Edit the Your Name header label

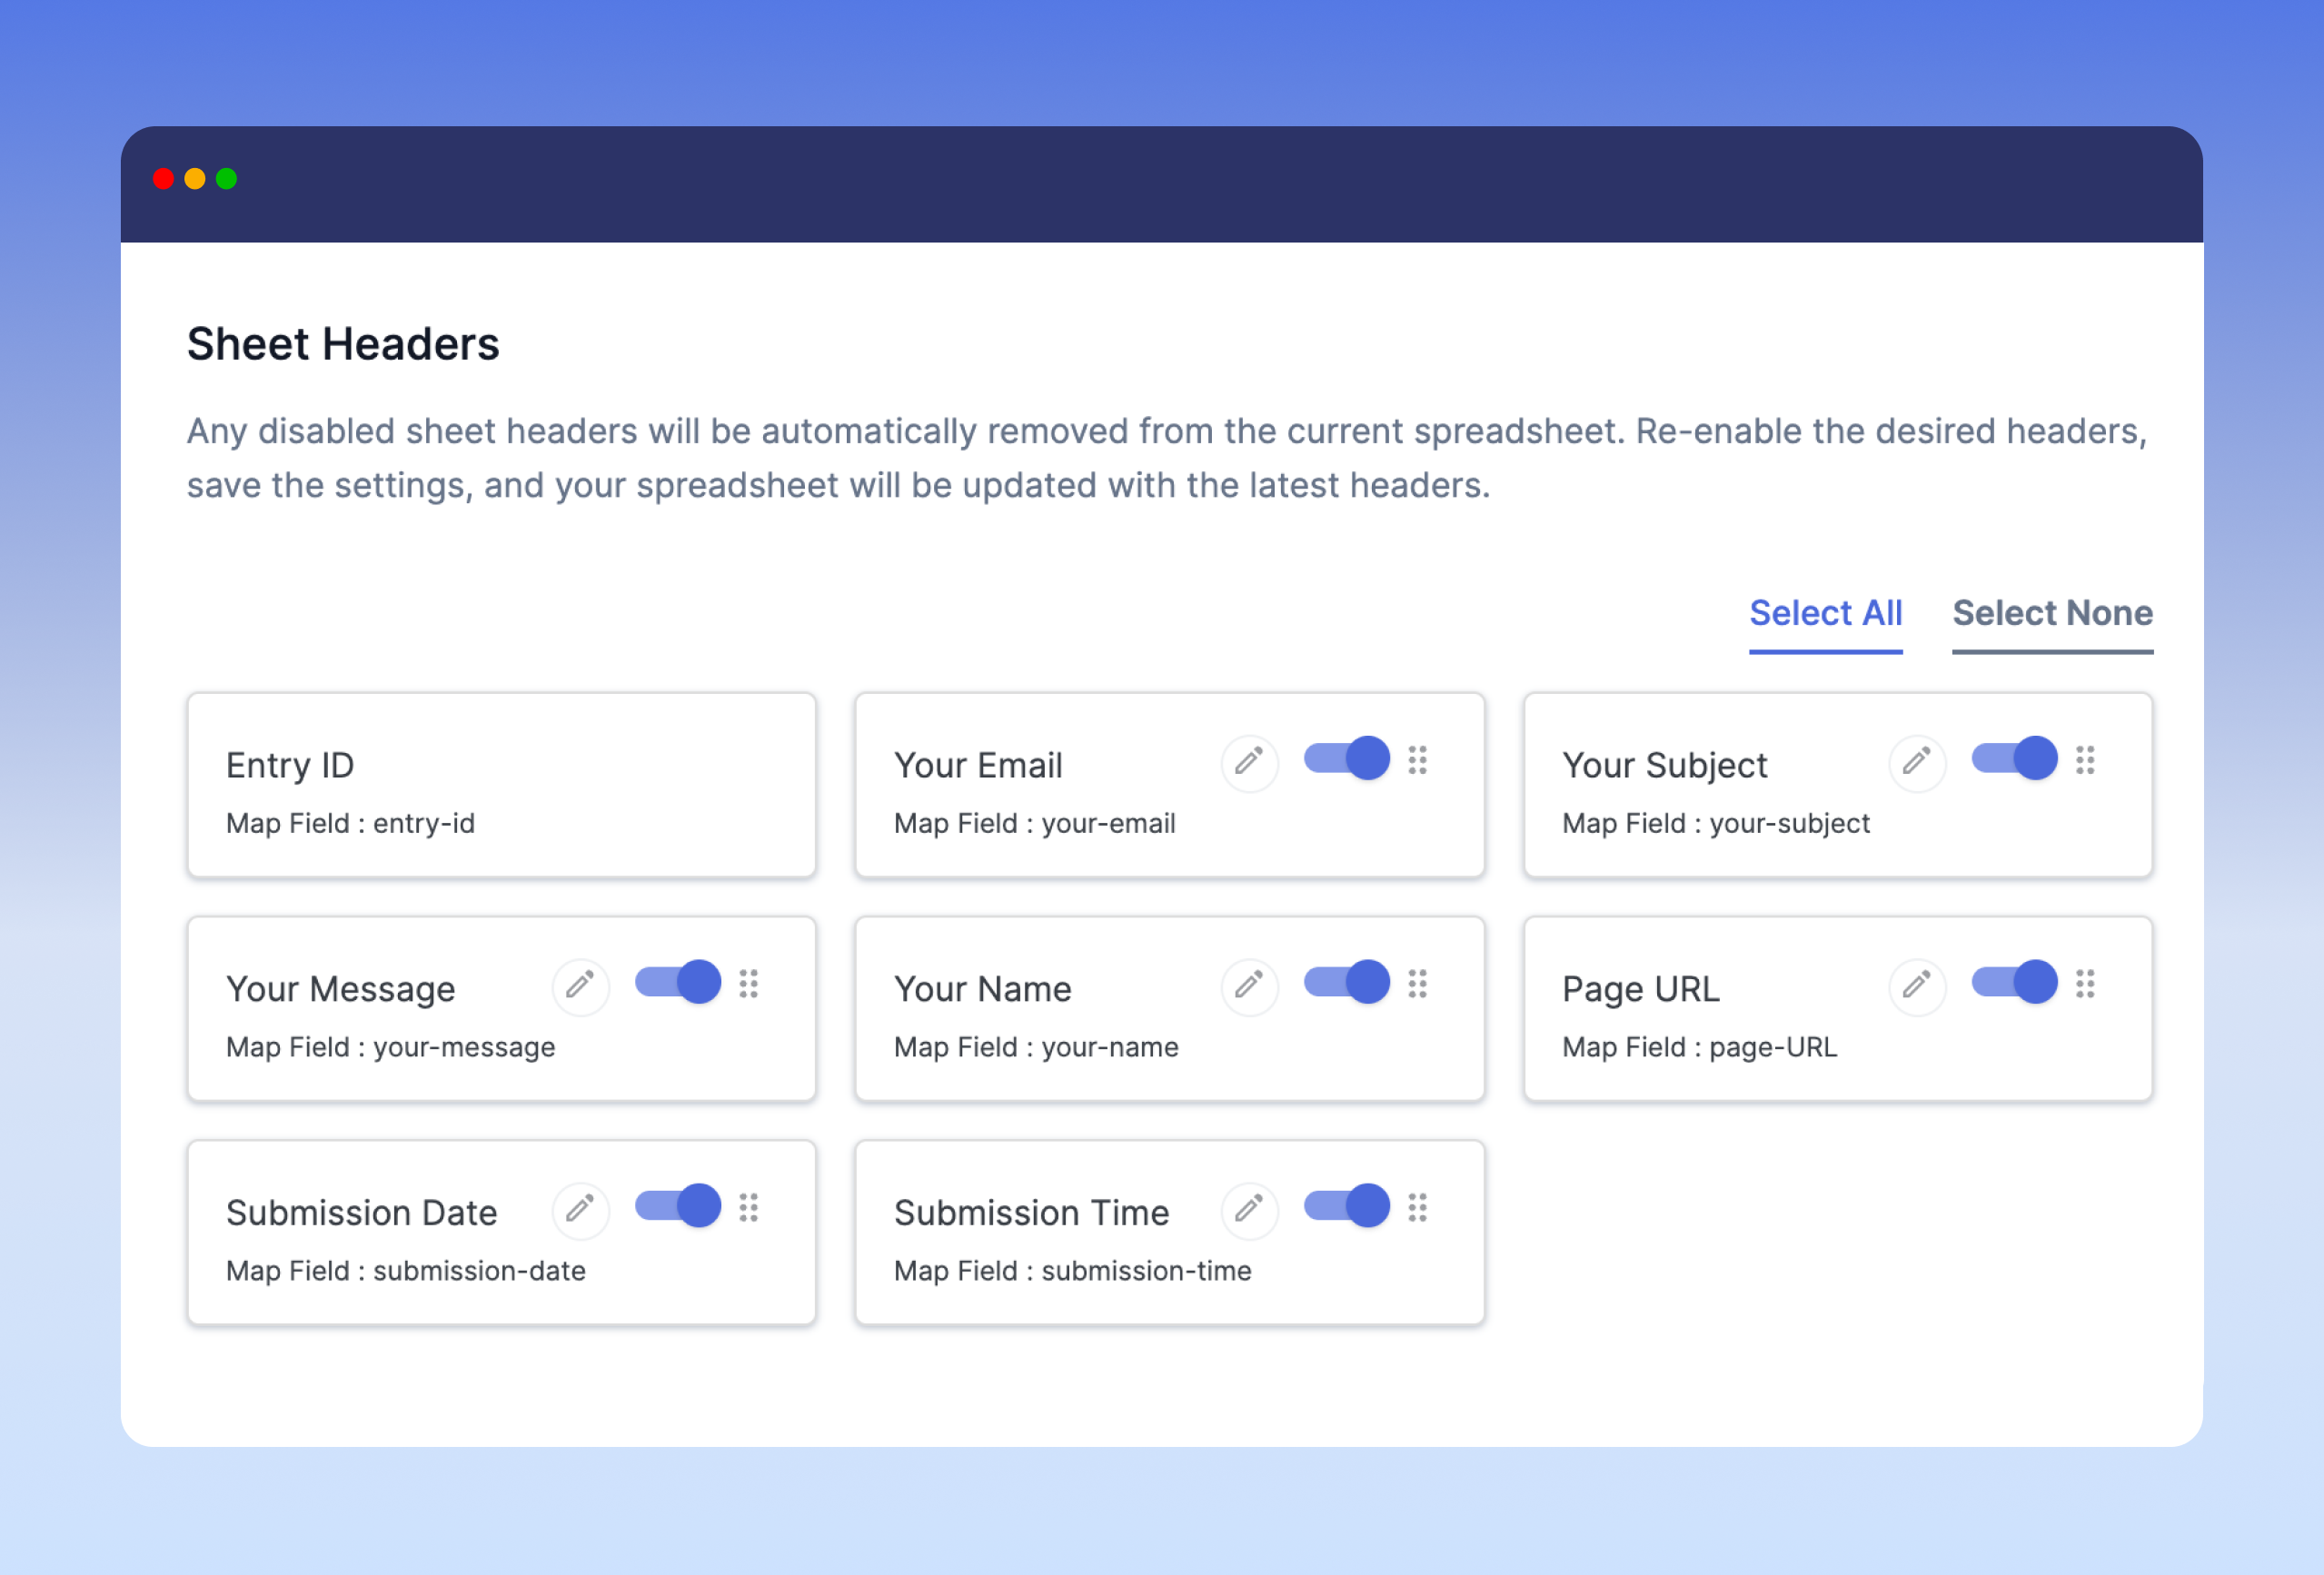point(1248,986)
